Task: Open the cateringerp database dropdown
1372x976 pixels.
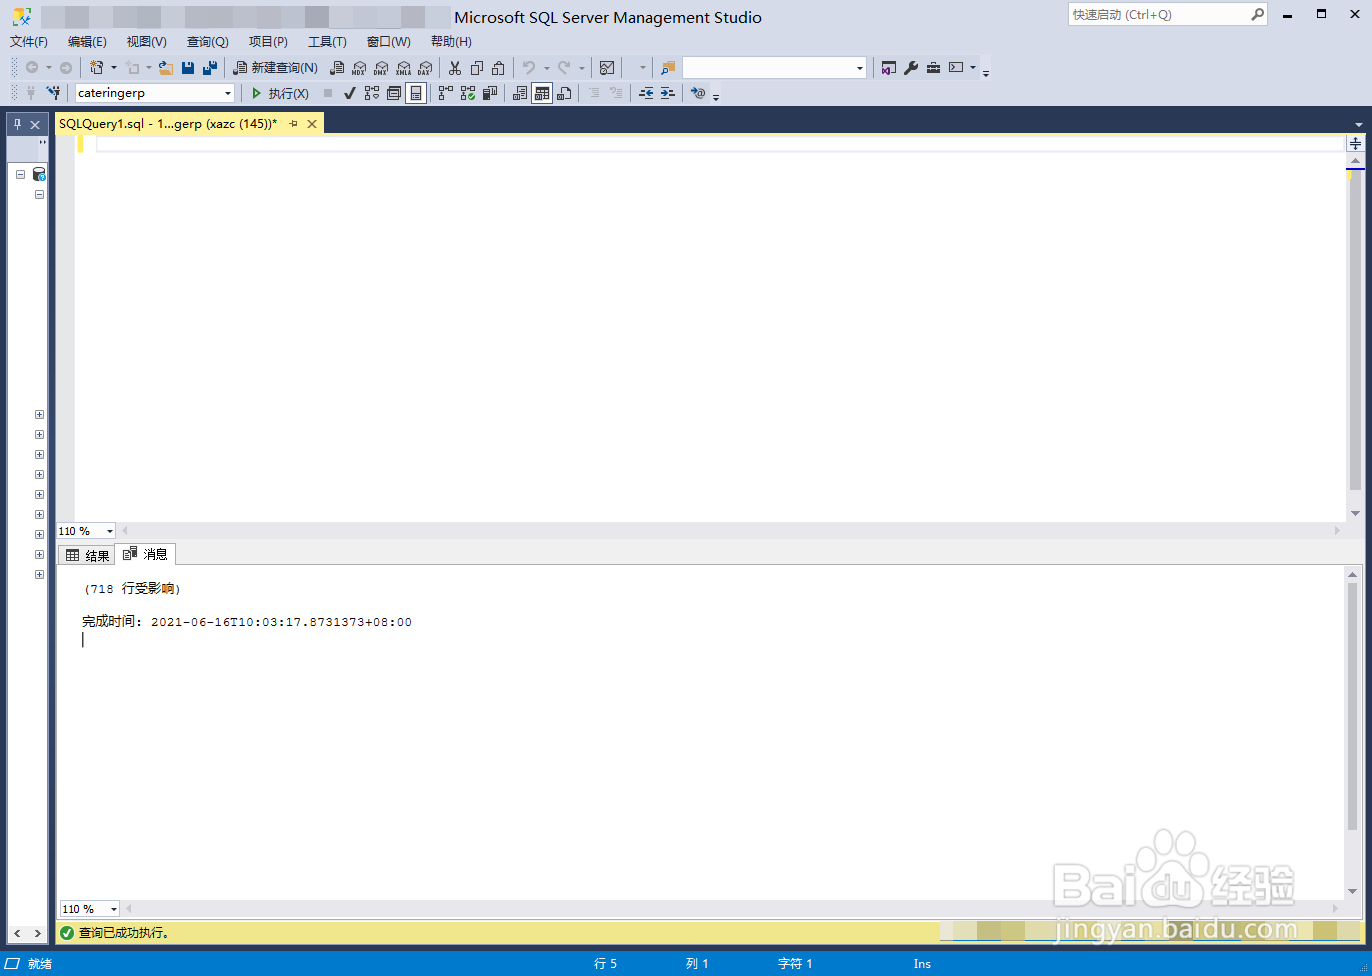Action: [x=228, y=93]
